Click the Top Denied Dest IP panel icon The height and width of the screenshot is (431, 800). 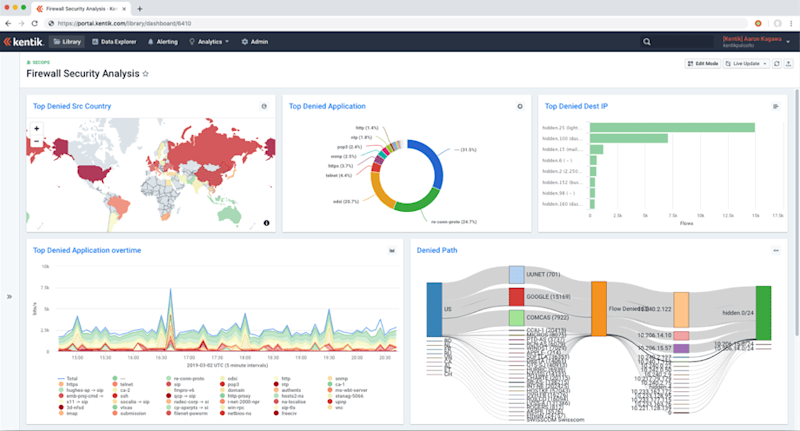(776, 106)
